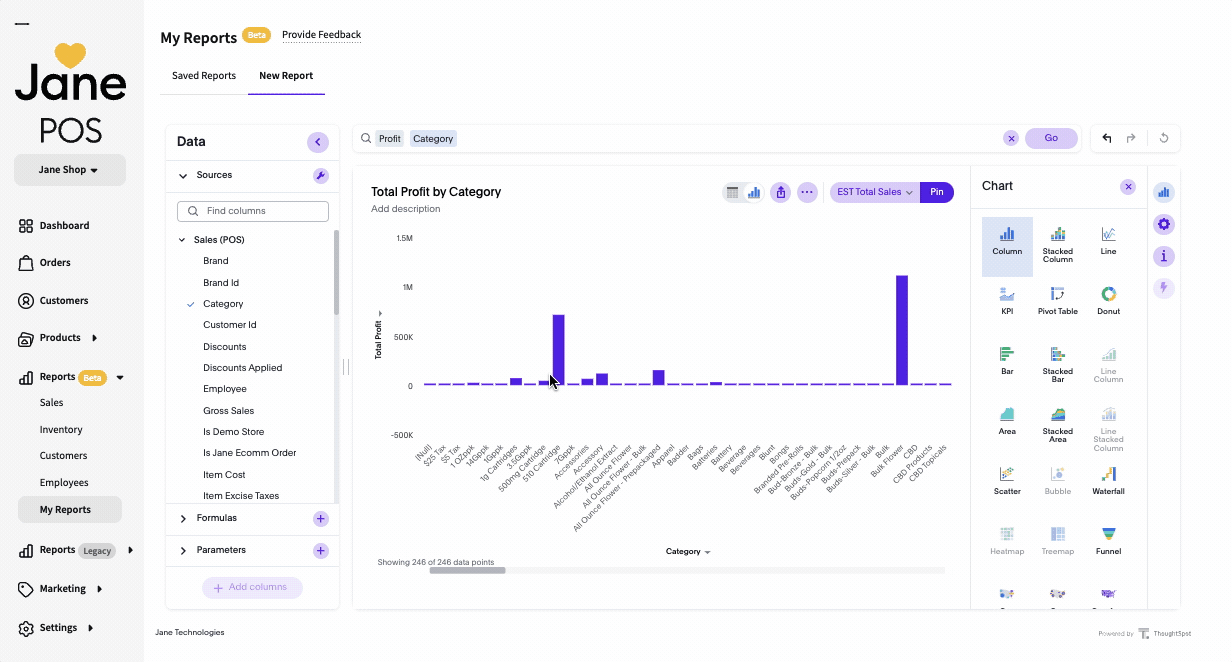Pick the Donut chart type

pyautogui.click(x=1108, y=302)
